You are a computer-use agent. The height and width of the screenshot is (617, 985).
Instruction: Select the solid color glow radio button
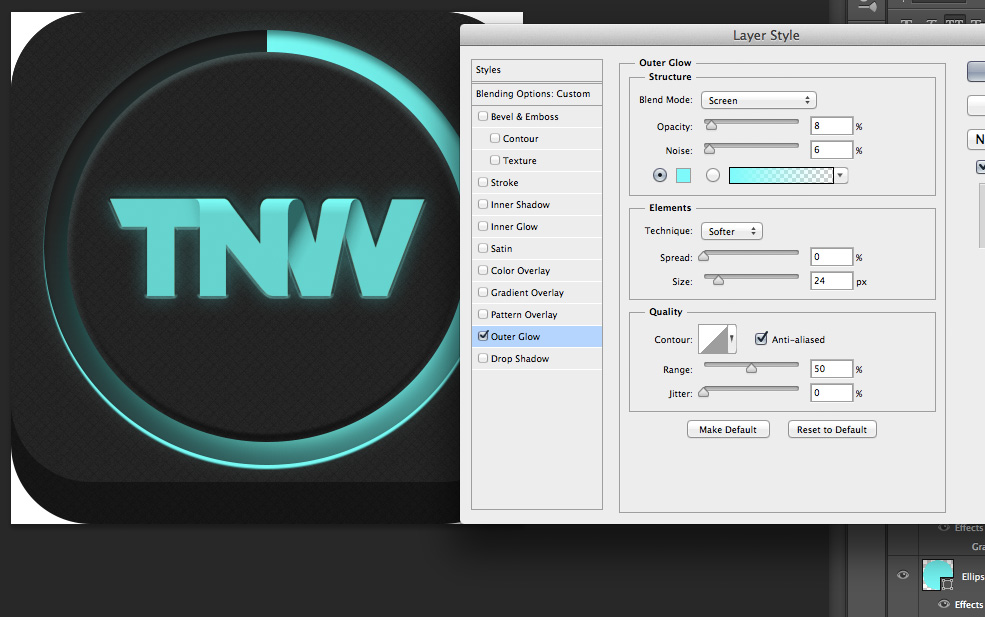660,175
